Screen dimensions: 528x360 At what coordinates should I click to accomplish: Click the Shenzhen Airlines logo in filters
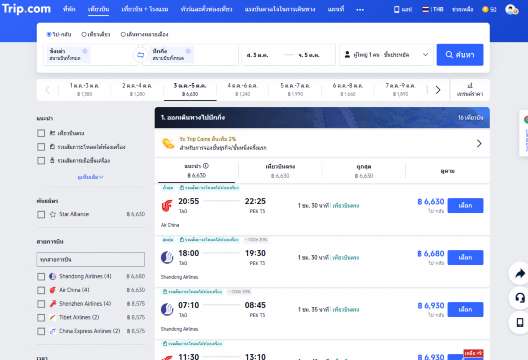tap(53, 304)
